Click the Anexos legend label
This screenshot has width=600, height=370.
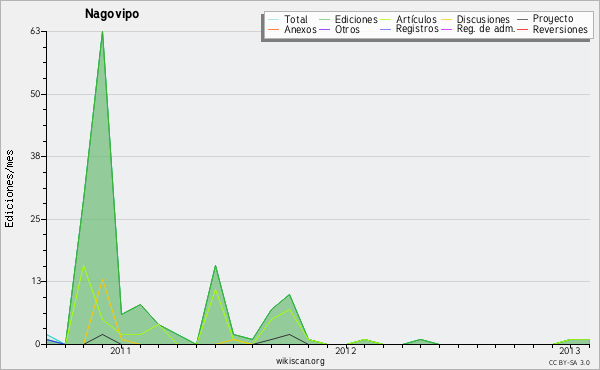click(x=300, y=29)
